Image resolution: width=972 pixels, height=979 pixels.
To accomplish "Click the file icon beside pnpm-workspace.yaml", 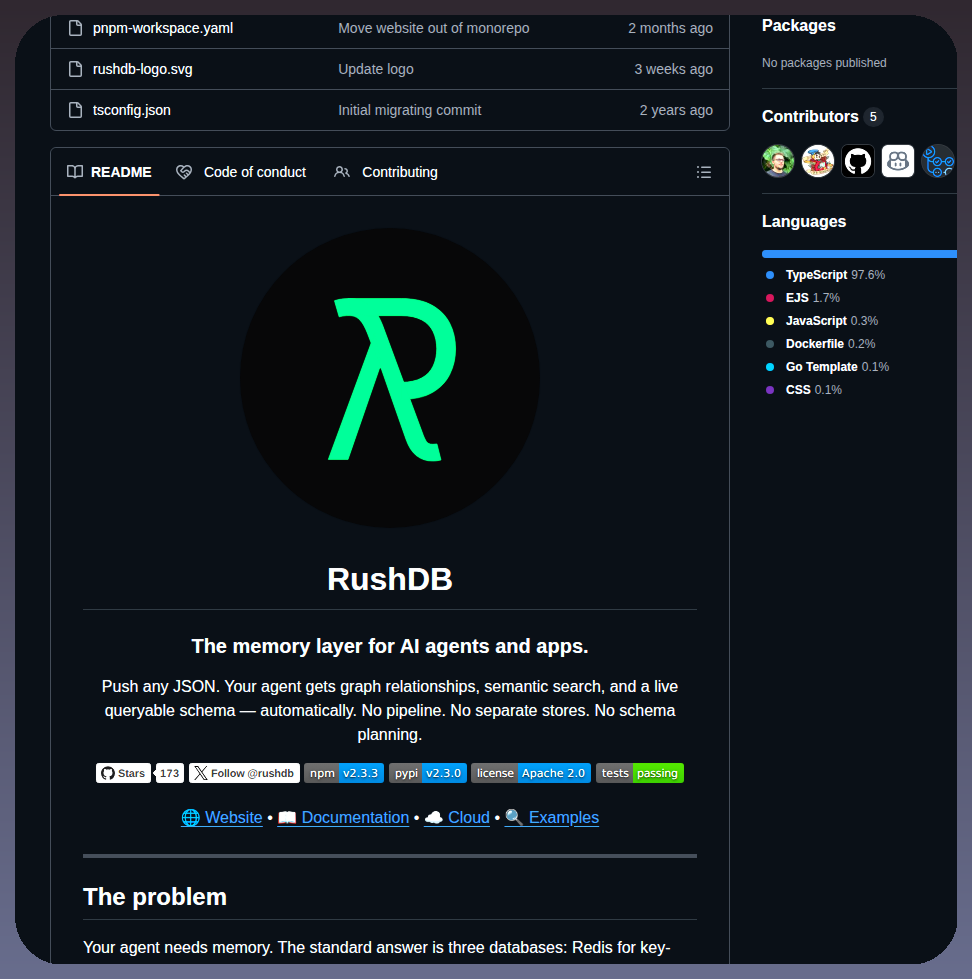I will tap(76, 28).
